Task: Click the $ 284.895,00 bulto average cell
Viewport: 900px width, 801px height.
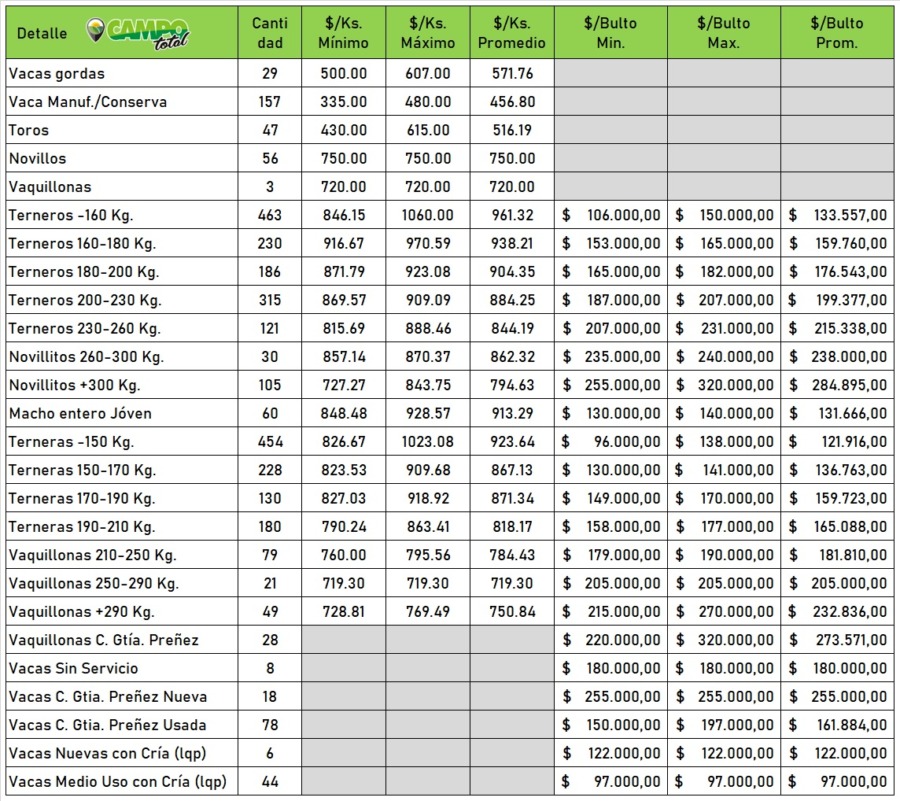Action: (837, 385)
